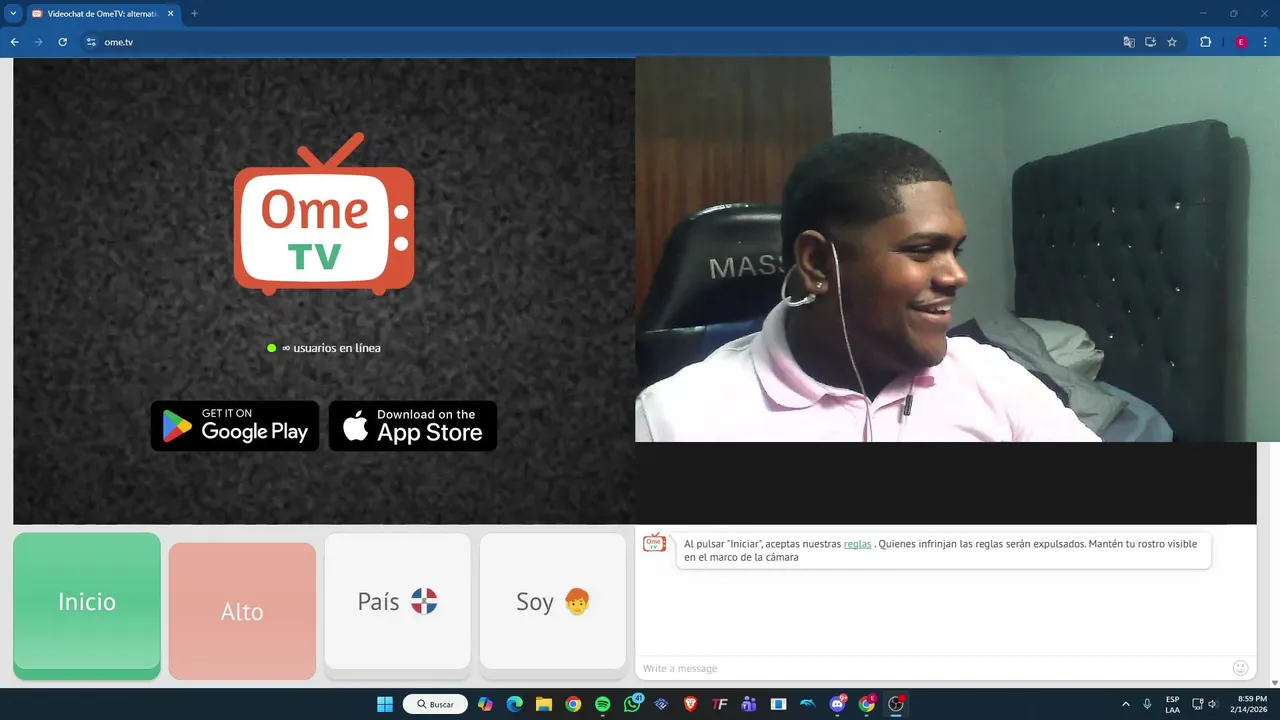
Task: Click the Dominican Republic flag icon
Action: click(x=424, y=601)
